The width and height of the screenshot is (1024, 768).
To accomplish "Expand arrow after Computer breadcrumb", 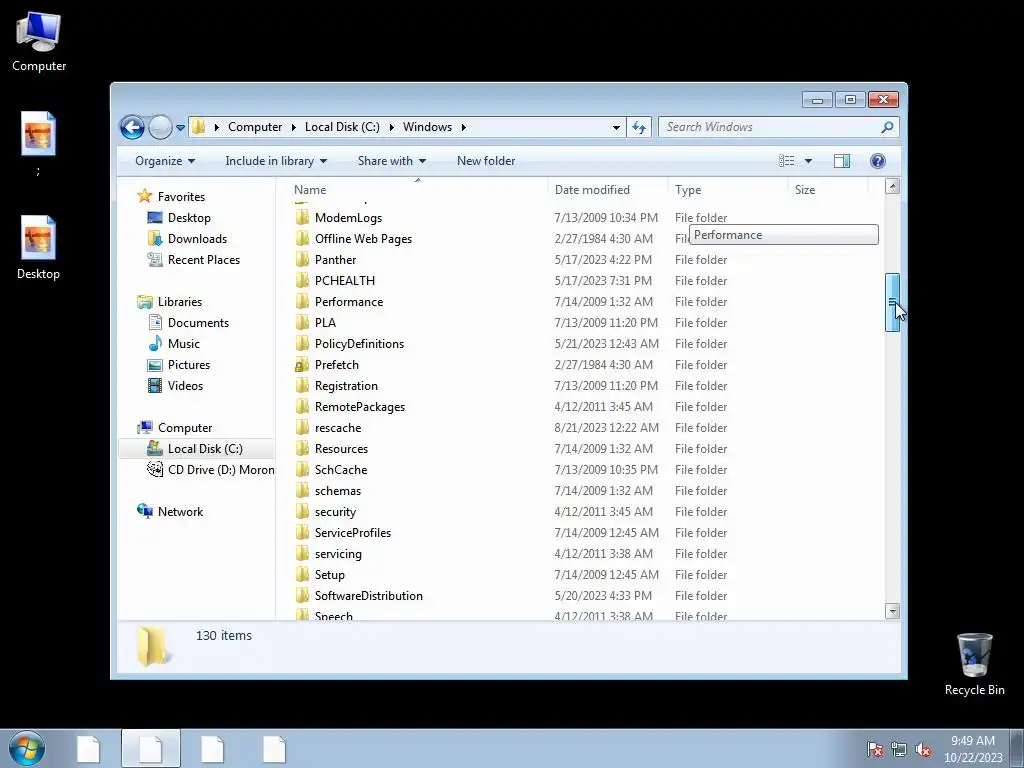I will point(294,127).
